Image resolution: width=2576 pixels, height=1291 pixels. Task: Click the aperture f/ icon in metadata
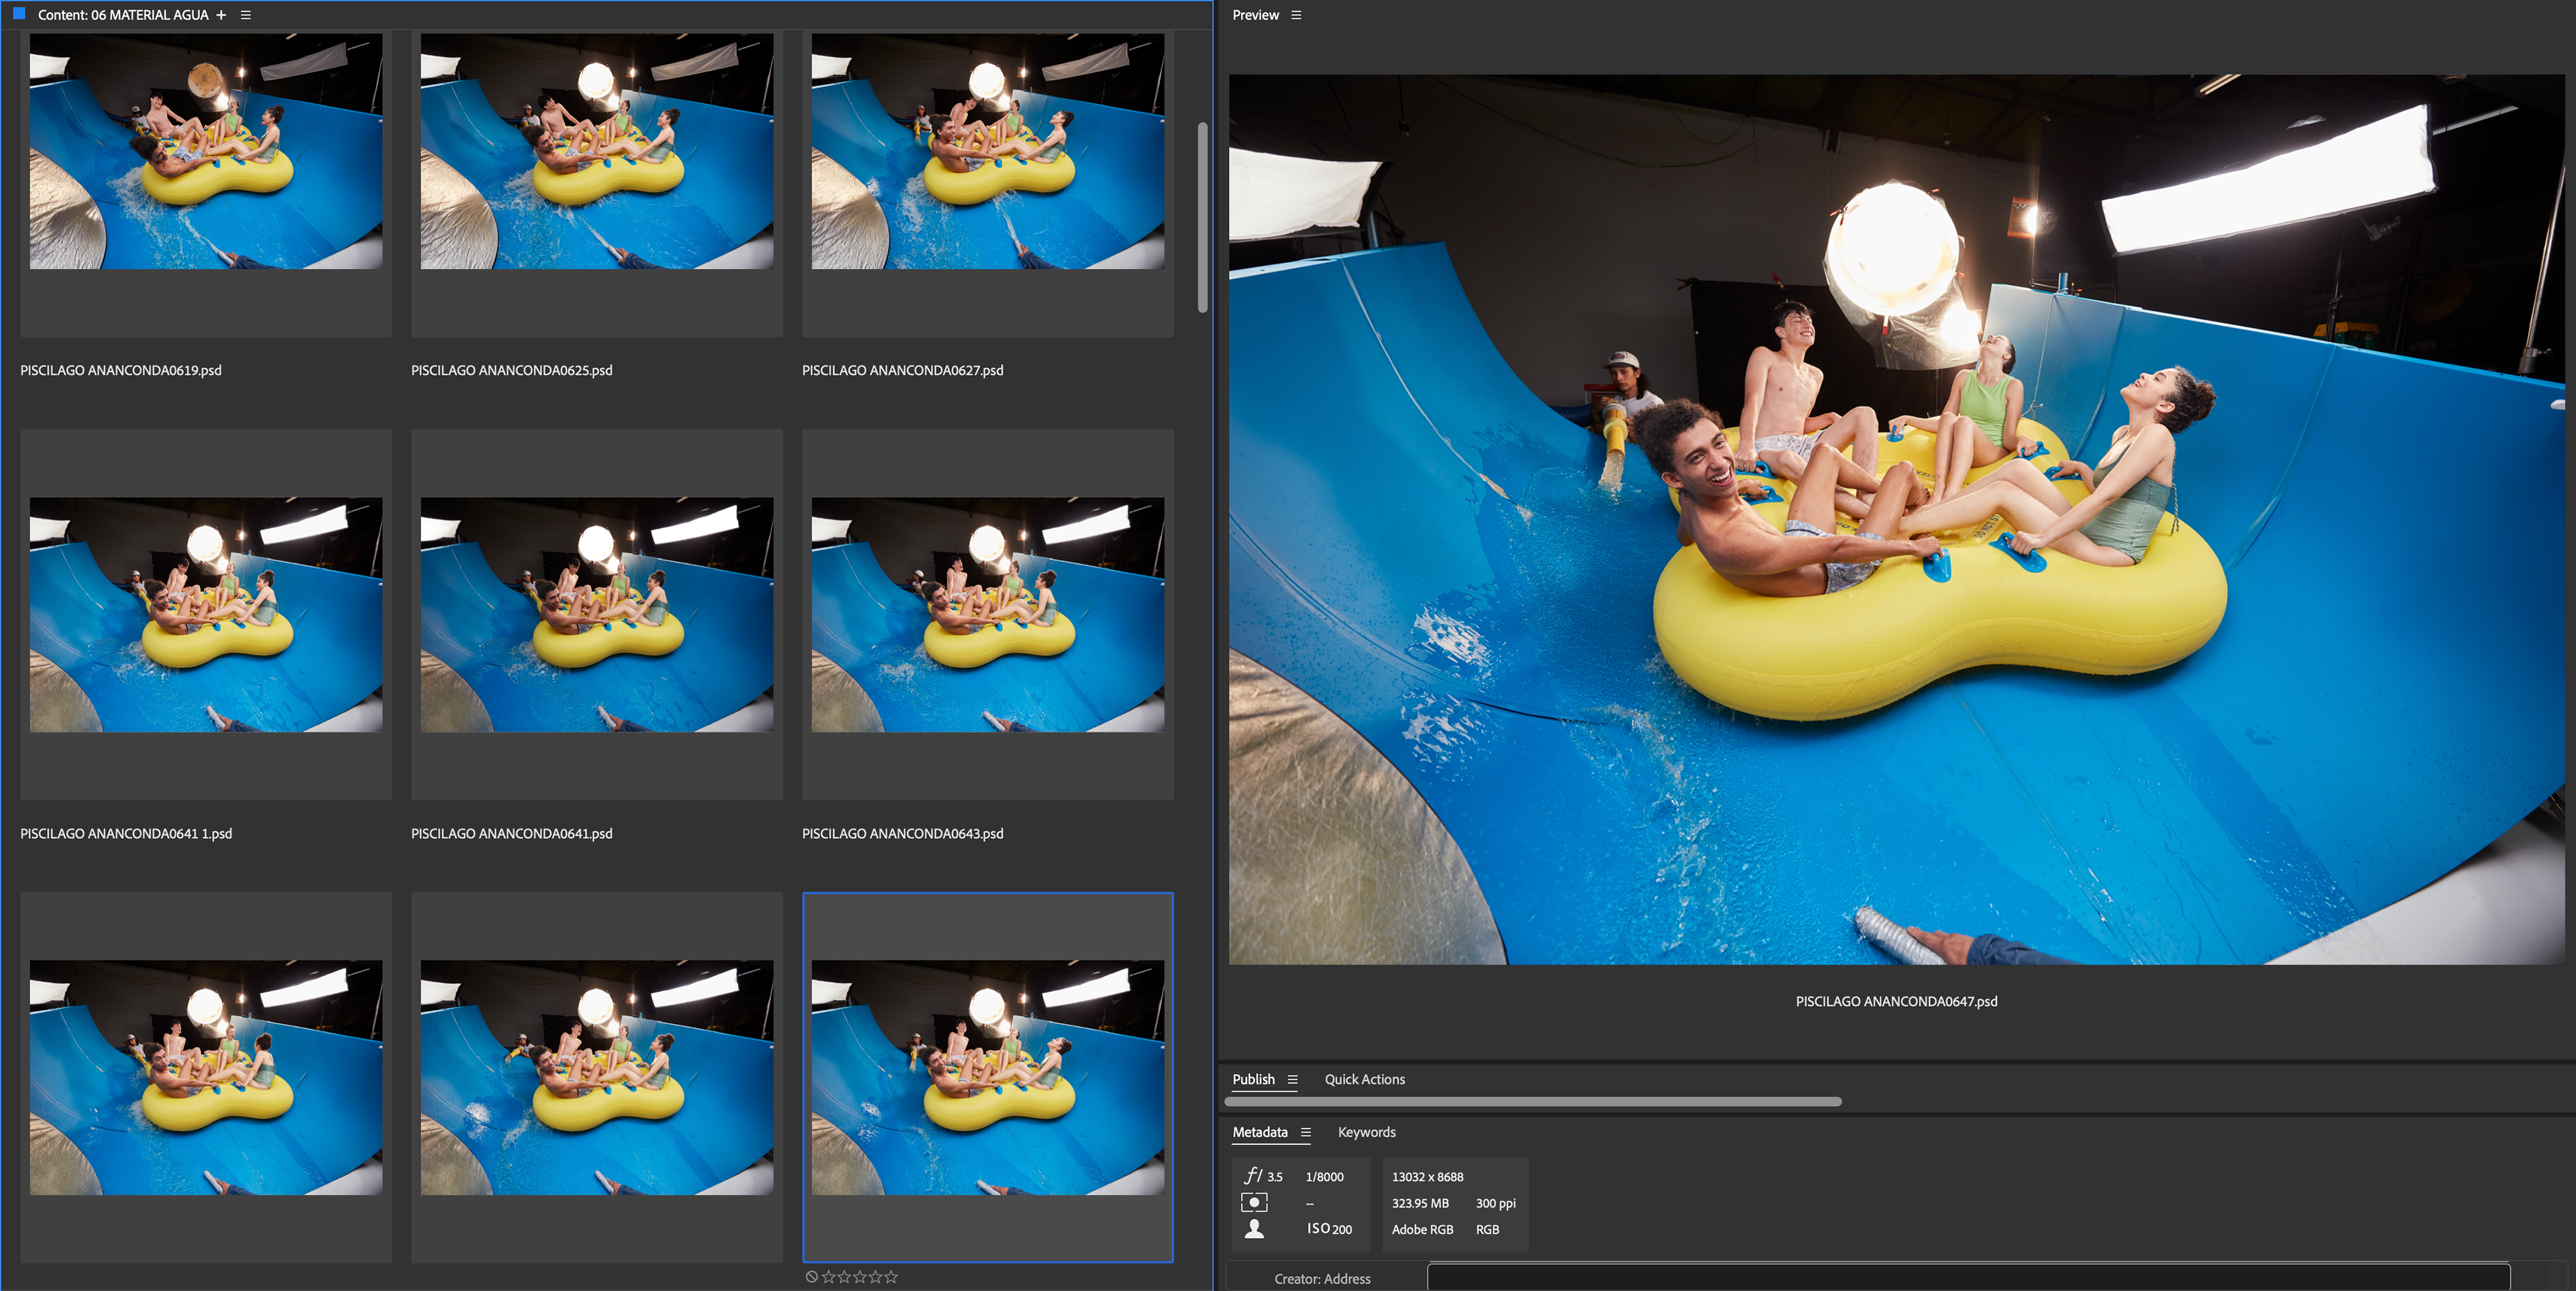pos(1253,1176)
